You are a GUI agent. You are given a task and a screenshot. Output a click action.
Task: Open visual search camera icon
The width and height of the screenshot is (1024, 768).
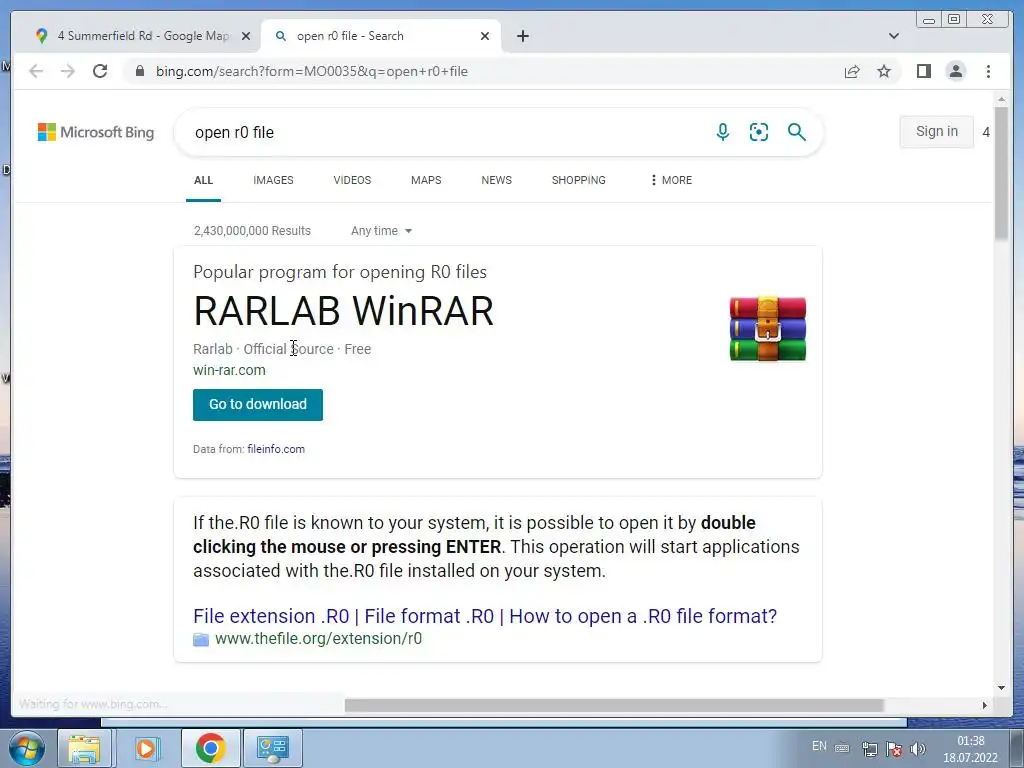click(758, 132)
